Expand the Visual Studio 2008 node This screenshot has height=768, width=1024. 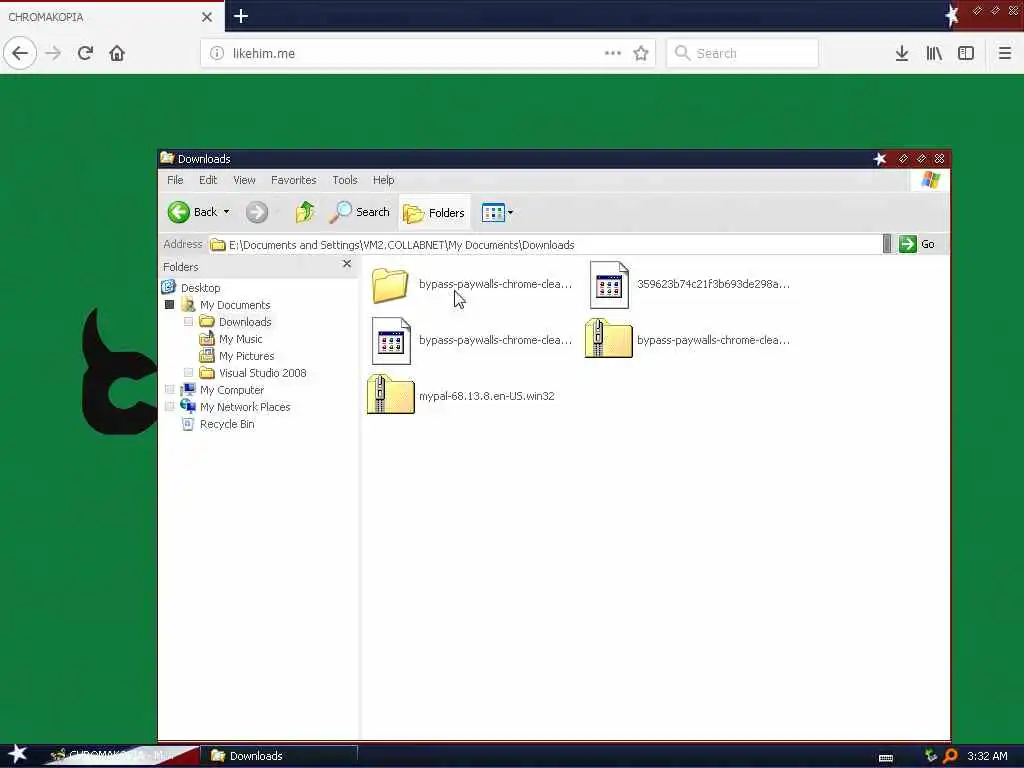point(188,372)
